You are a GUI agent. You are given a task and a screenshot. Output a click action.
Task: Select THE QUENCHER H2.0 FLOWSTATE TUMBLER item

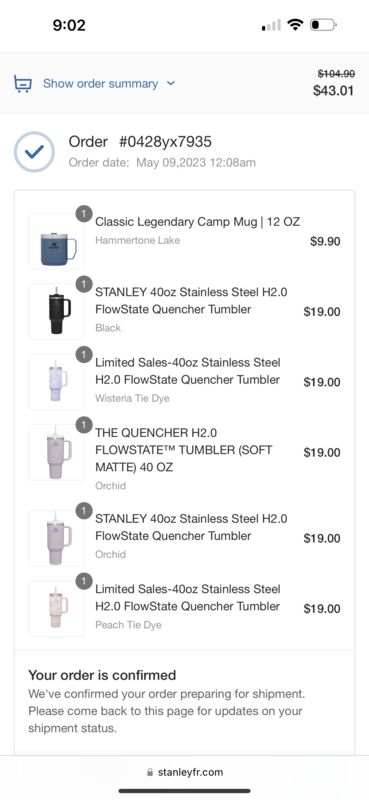(x=184, y=450)
